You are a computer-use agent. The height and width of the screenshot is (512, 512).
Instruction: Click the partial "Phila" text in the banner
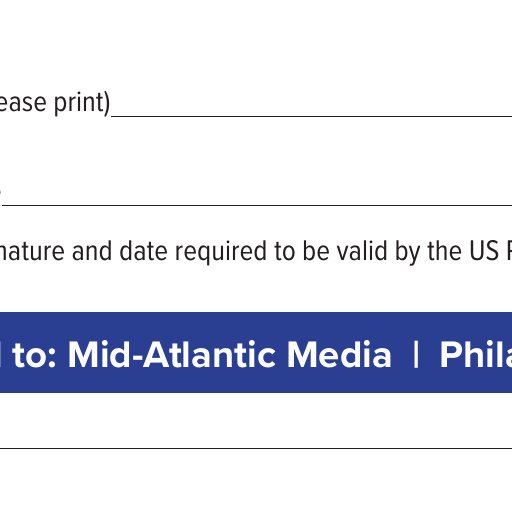[x=476, y=354]
